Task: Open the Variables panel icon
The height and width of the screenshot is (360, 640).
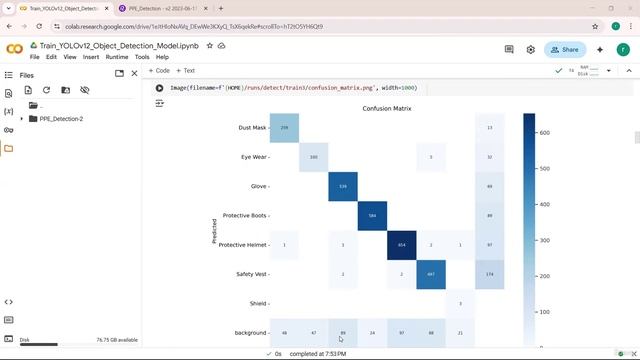Action: pyautogui.click(x=9, y=111)
